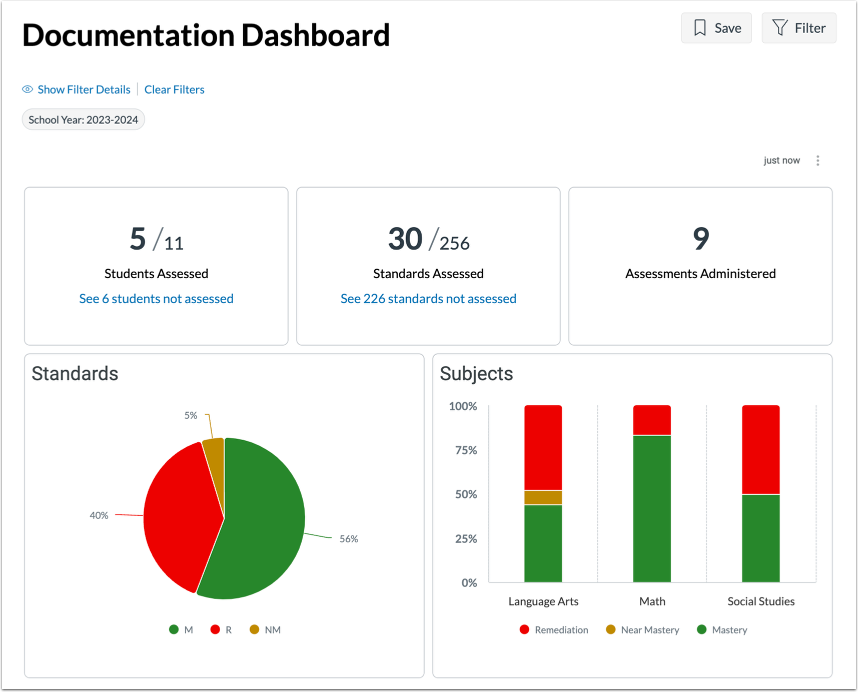858x692 pixels.
Task: Click the 5 /11 Students Assessed value
Action: pyautogui.click(x=156, y=240)
